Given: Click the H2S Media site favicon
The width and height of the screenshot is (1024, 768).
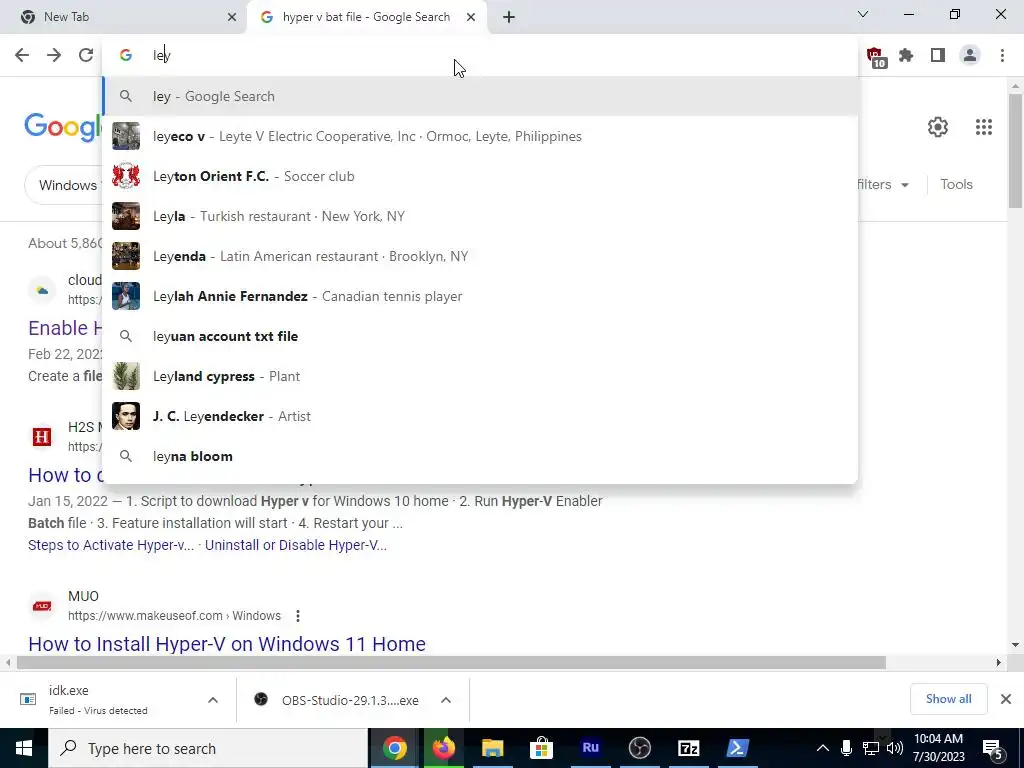Looking at the screenshot, I should [x=42, y=436].
